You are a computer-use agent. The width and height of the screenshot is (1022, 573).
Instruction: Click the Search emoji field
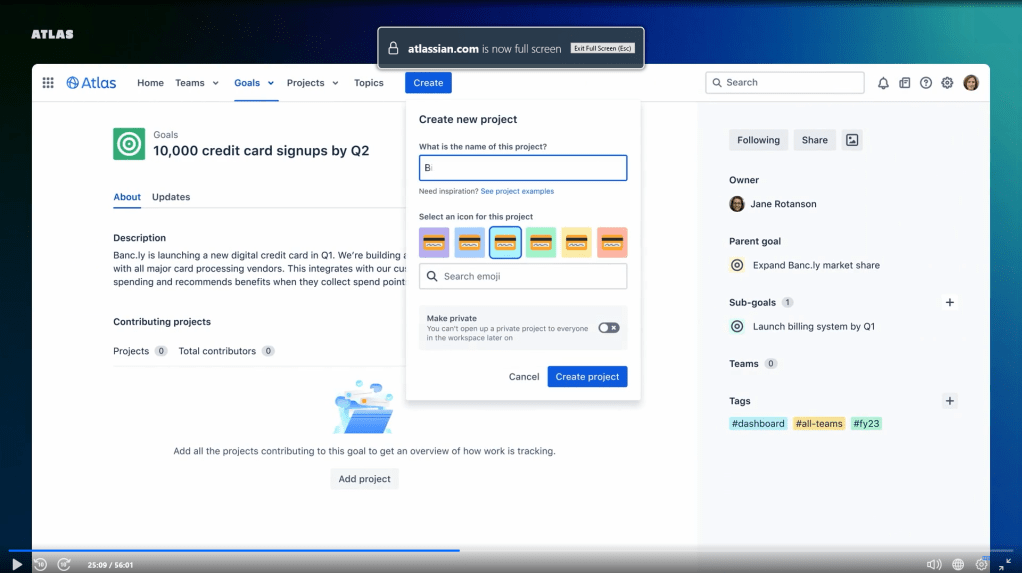pos(523,276)
